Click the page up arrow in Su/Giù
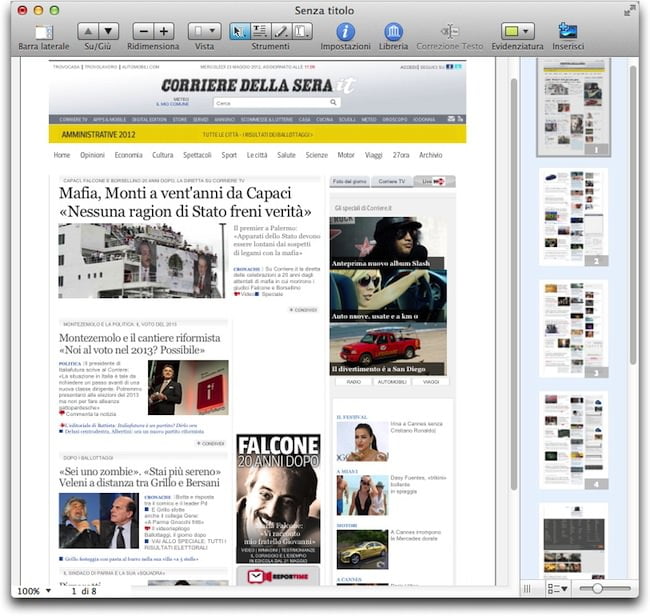Image resolution: width=650 pixels, height=616 pixels. pos(87,32)
